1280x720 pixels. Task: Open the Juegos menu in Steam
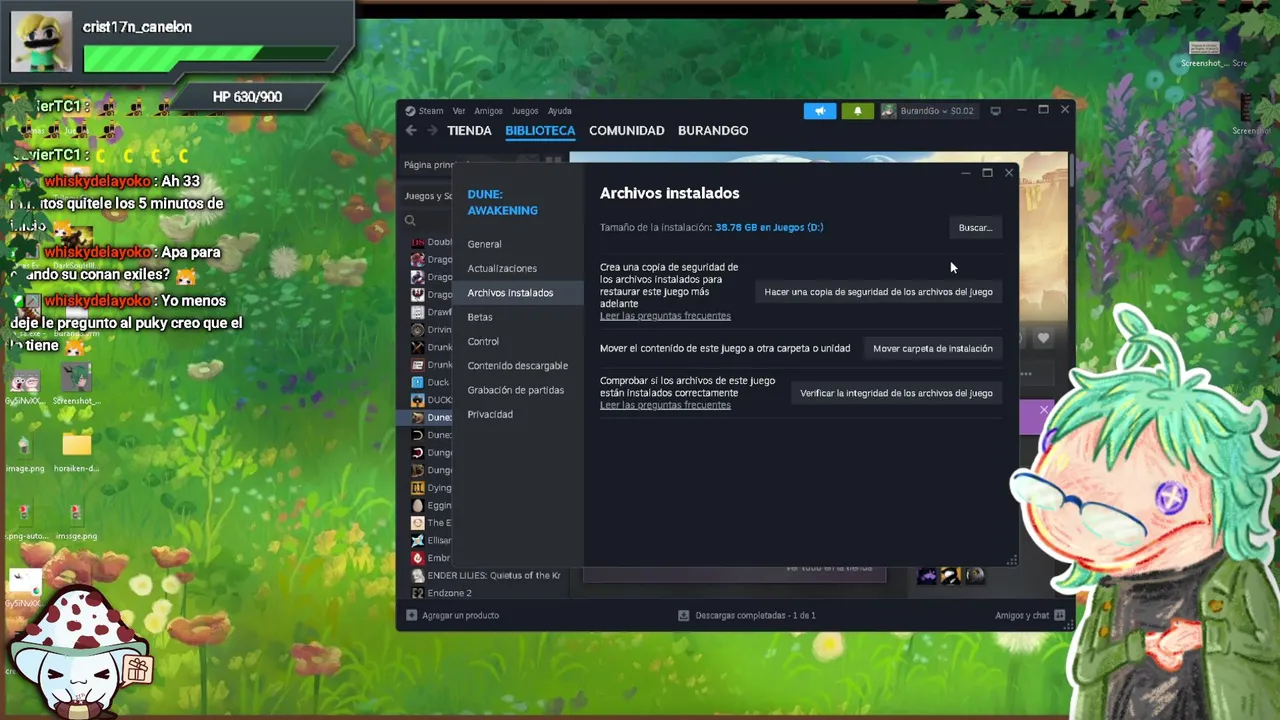pos(525,111)
